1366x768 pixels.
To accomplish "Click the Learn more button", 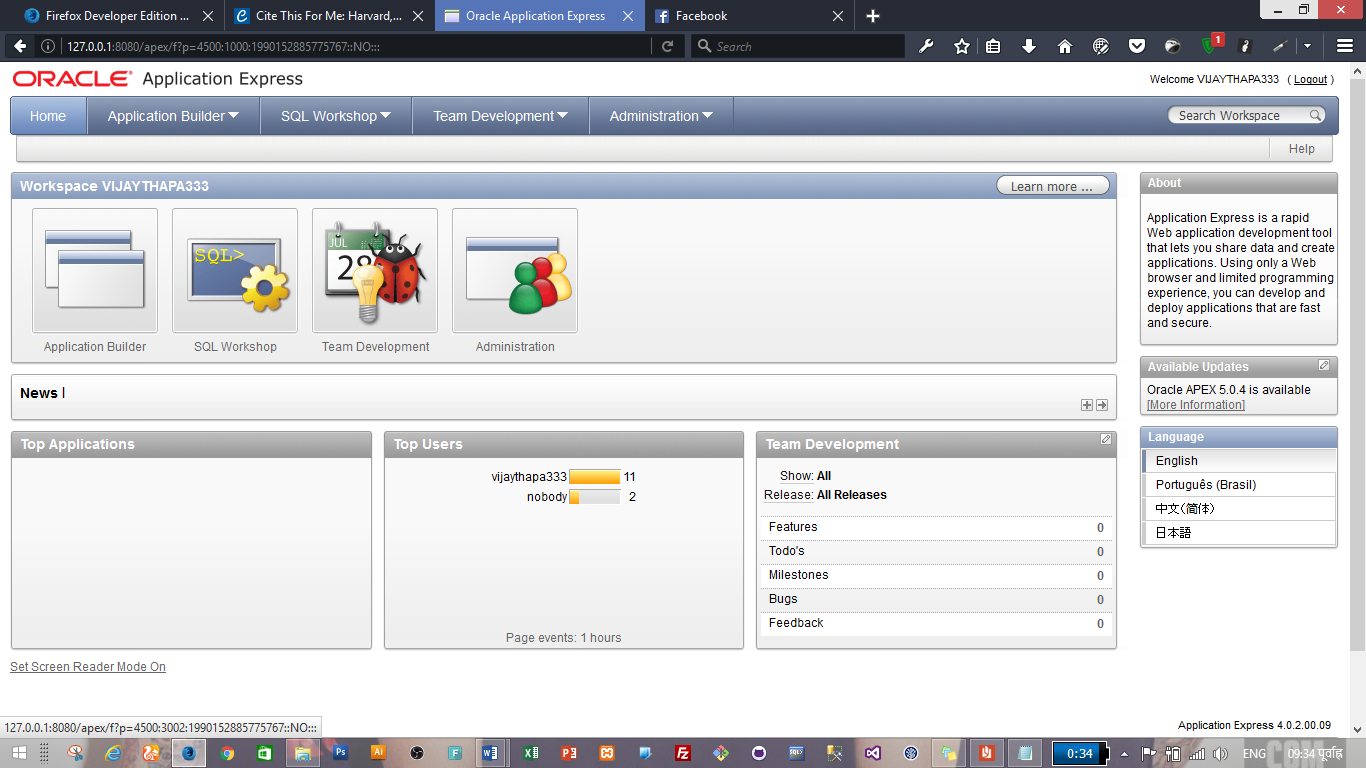I will (1052, 185).
